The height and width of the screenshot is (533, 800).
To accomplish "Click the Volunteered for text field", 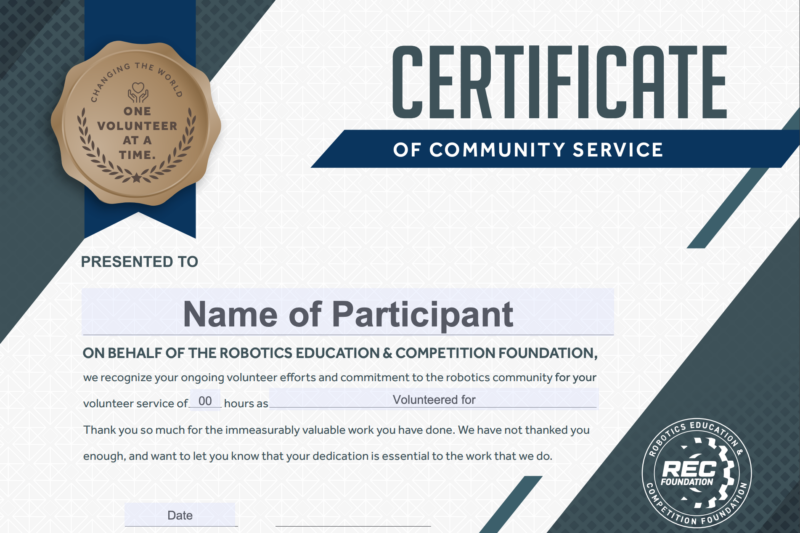I will 434,398.
